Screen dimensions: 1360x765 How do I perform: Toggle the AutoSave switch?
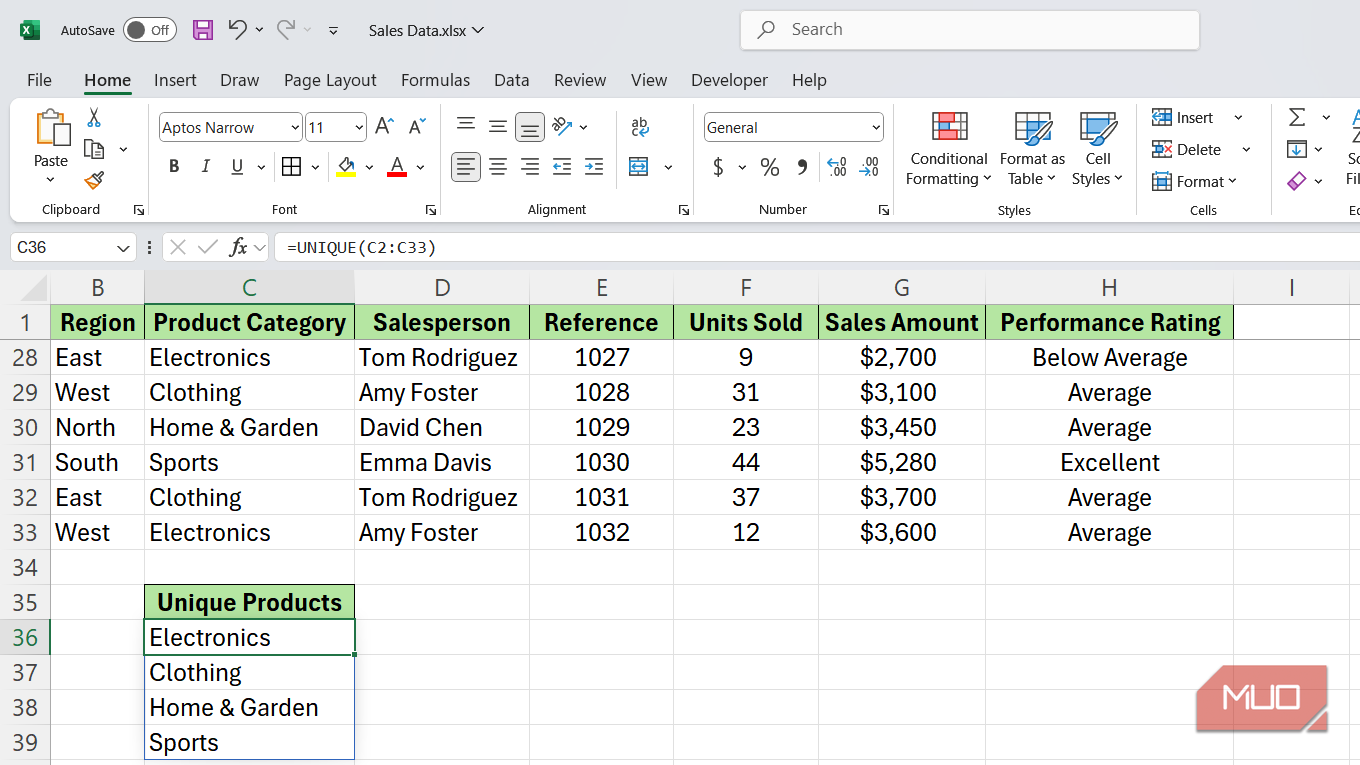[x=150, y=30]
